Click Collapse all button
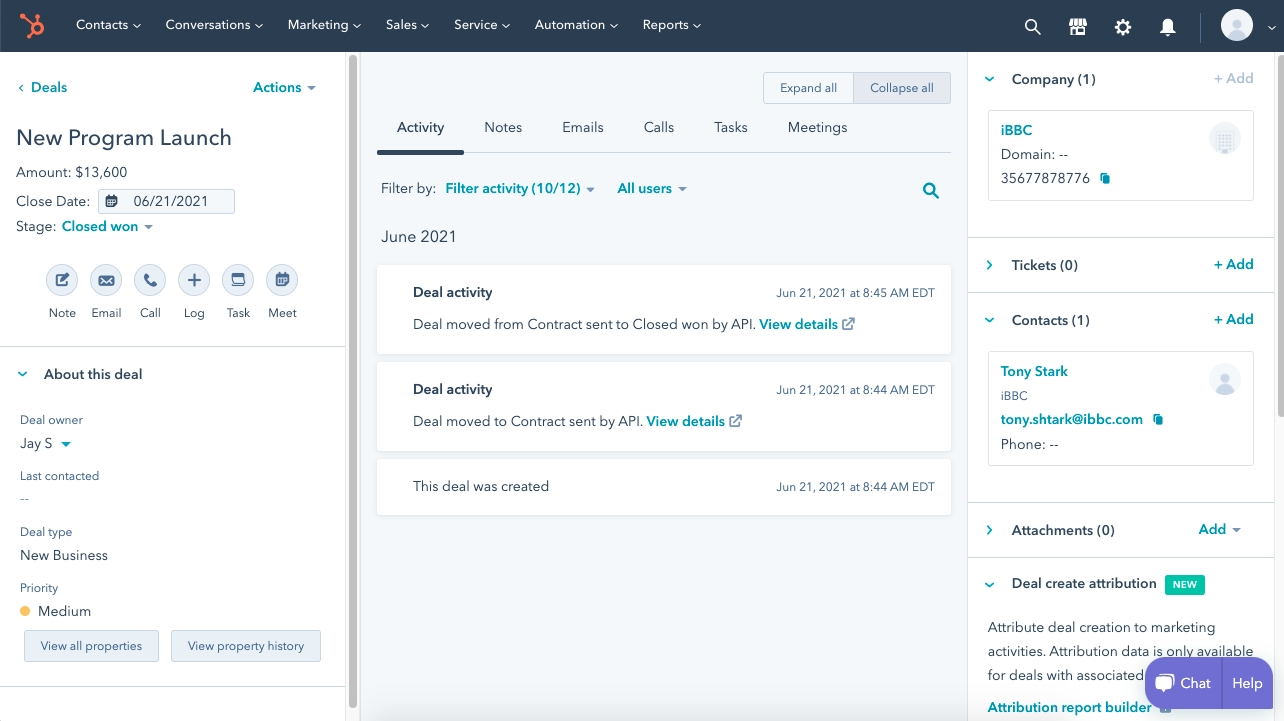1284x721 pixels. pos(902,88)
